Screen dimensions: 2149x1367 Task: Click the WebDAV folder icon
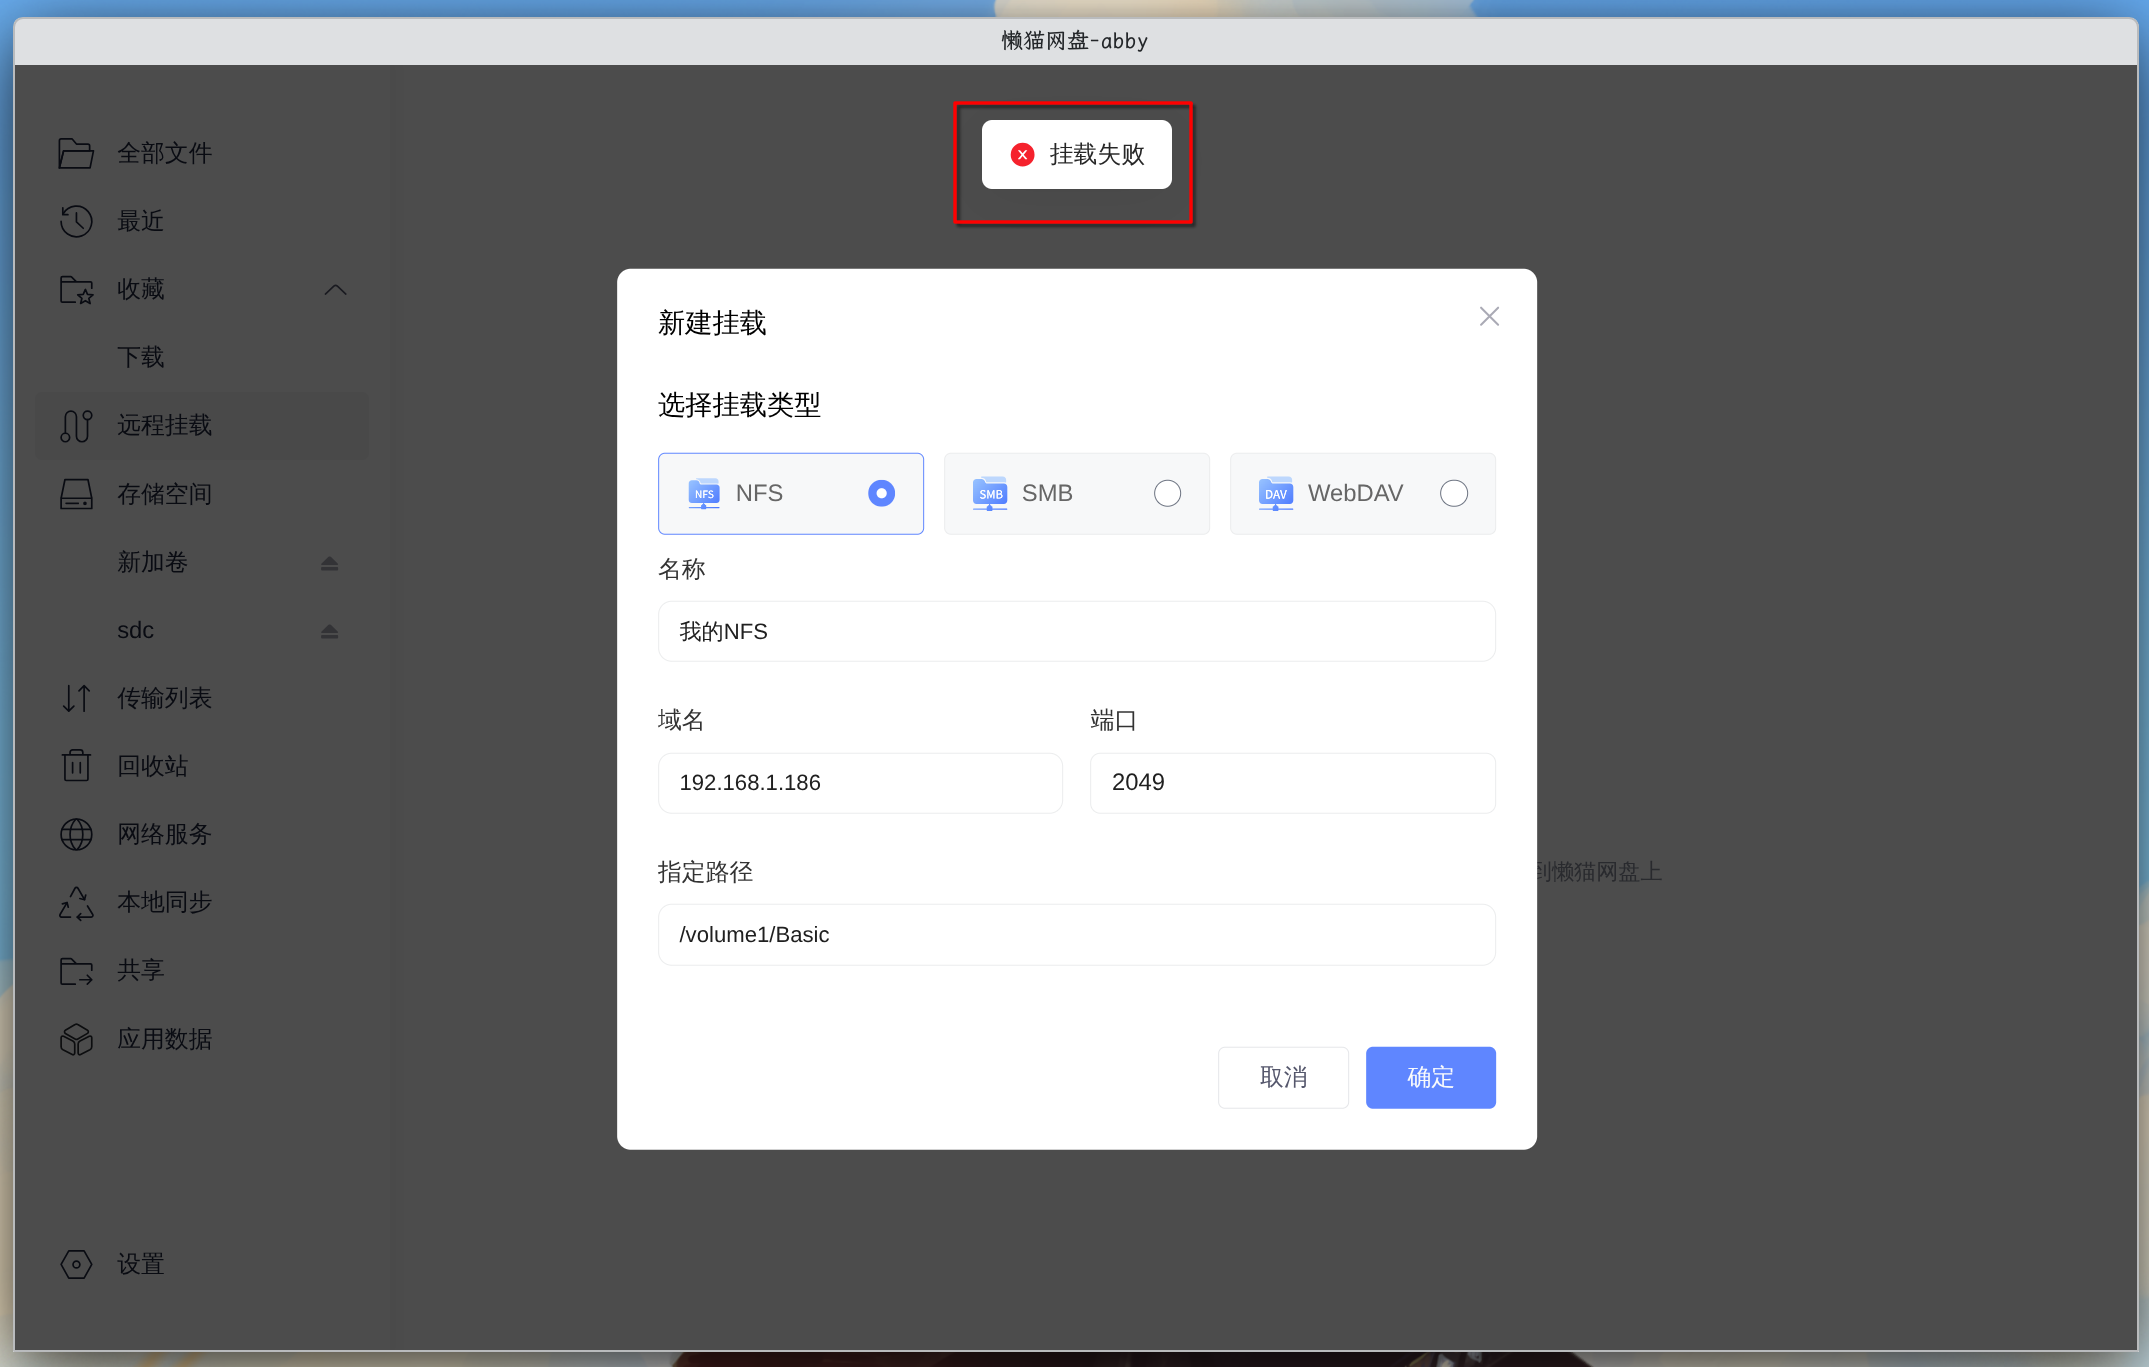click(1276, 493)
